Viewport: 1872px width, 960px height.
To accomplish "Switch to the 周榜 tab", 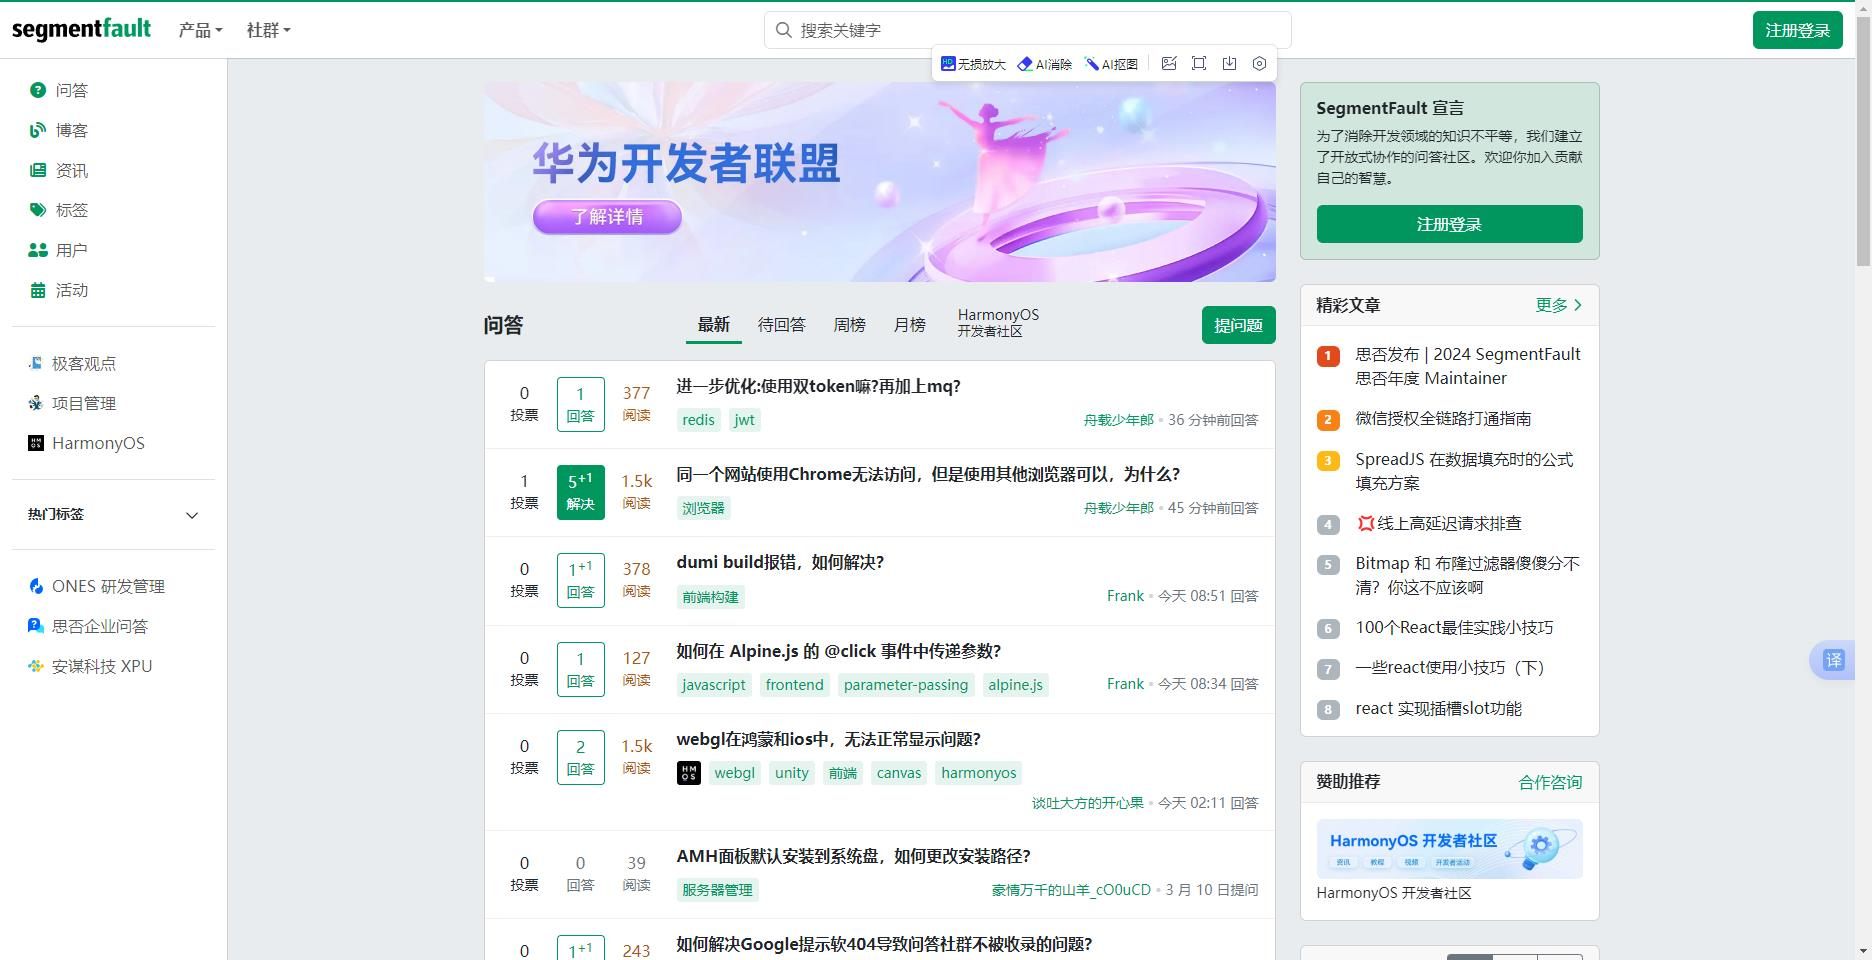I will pos(849,325).
